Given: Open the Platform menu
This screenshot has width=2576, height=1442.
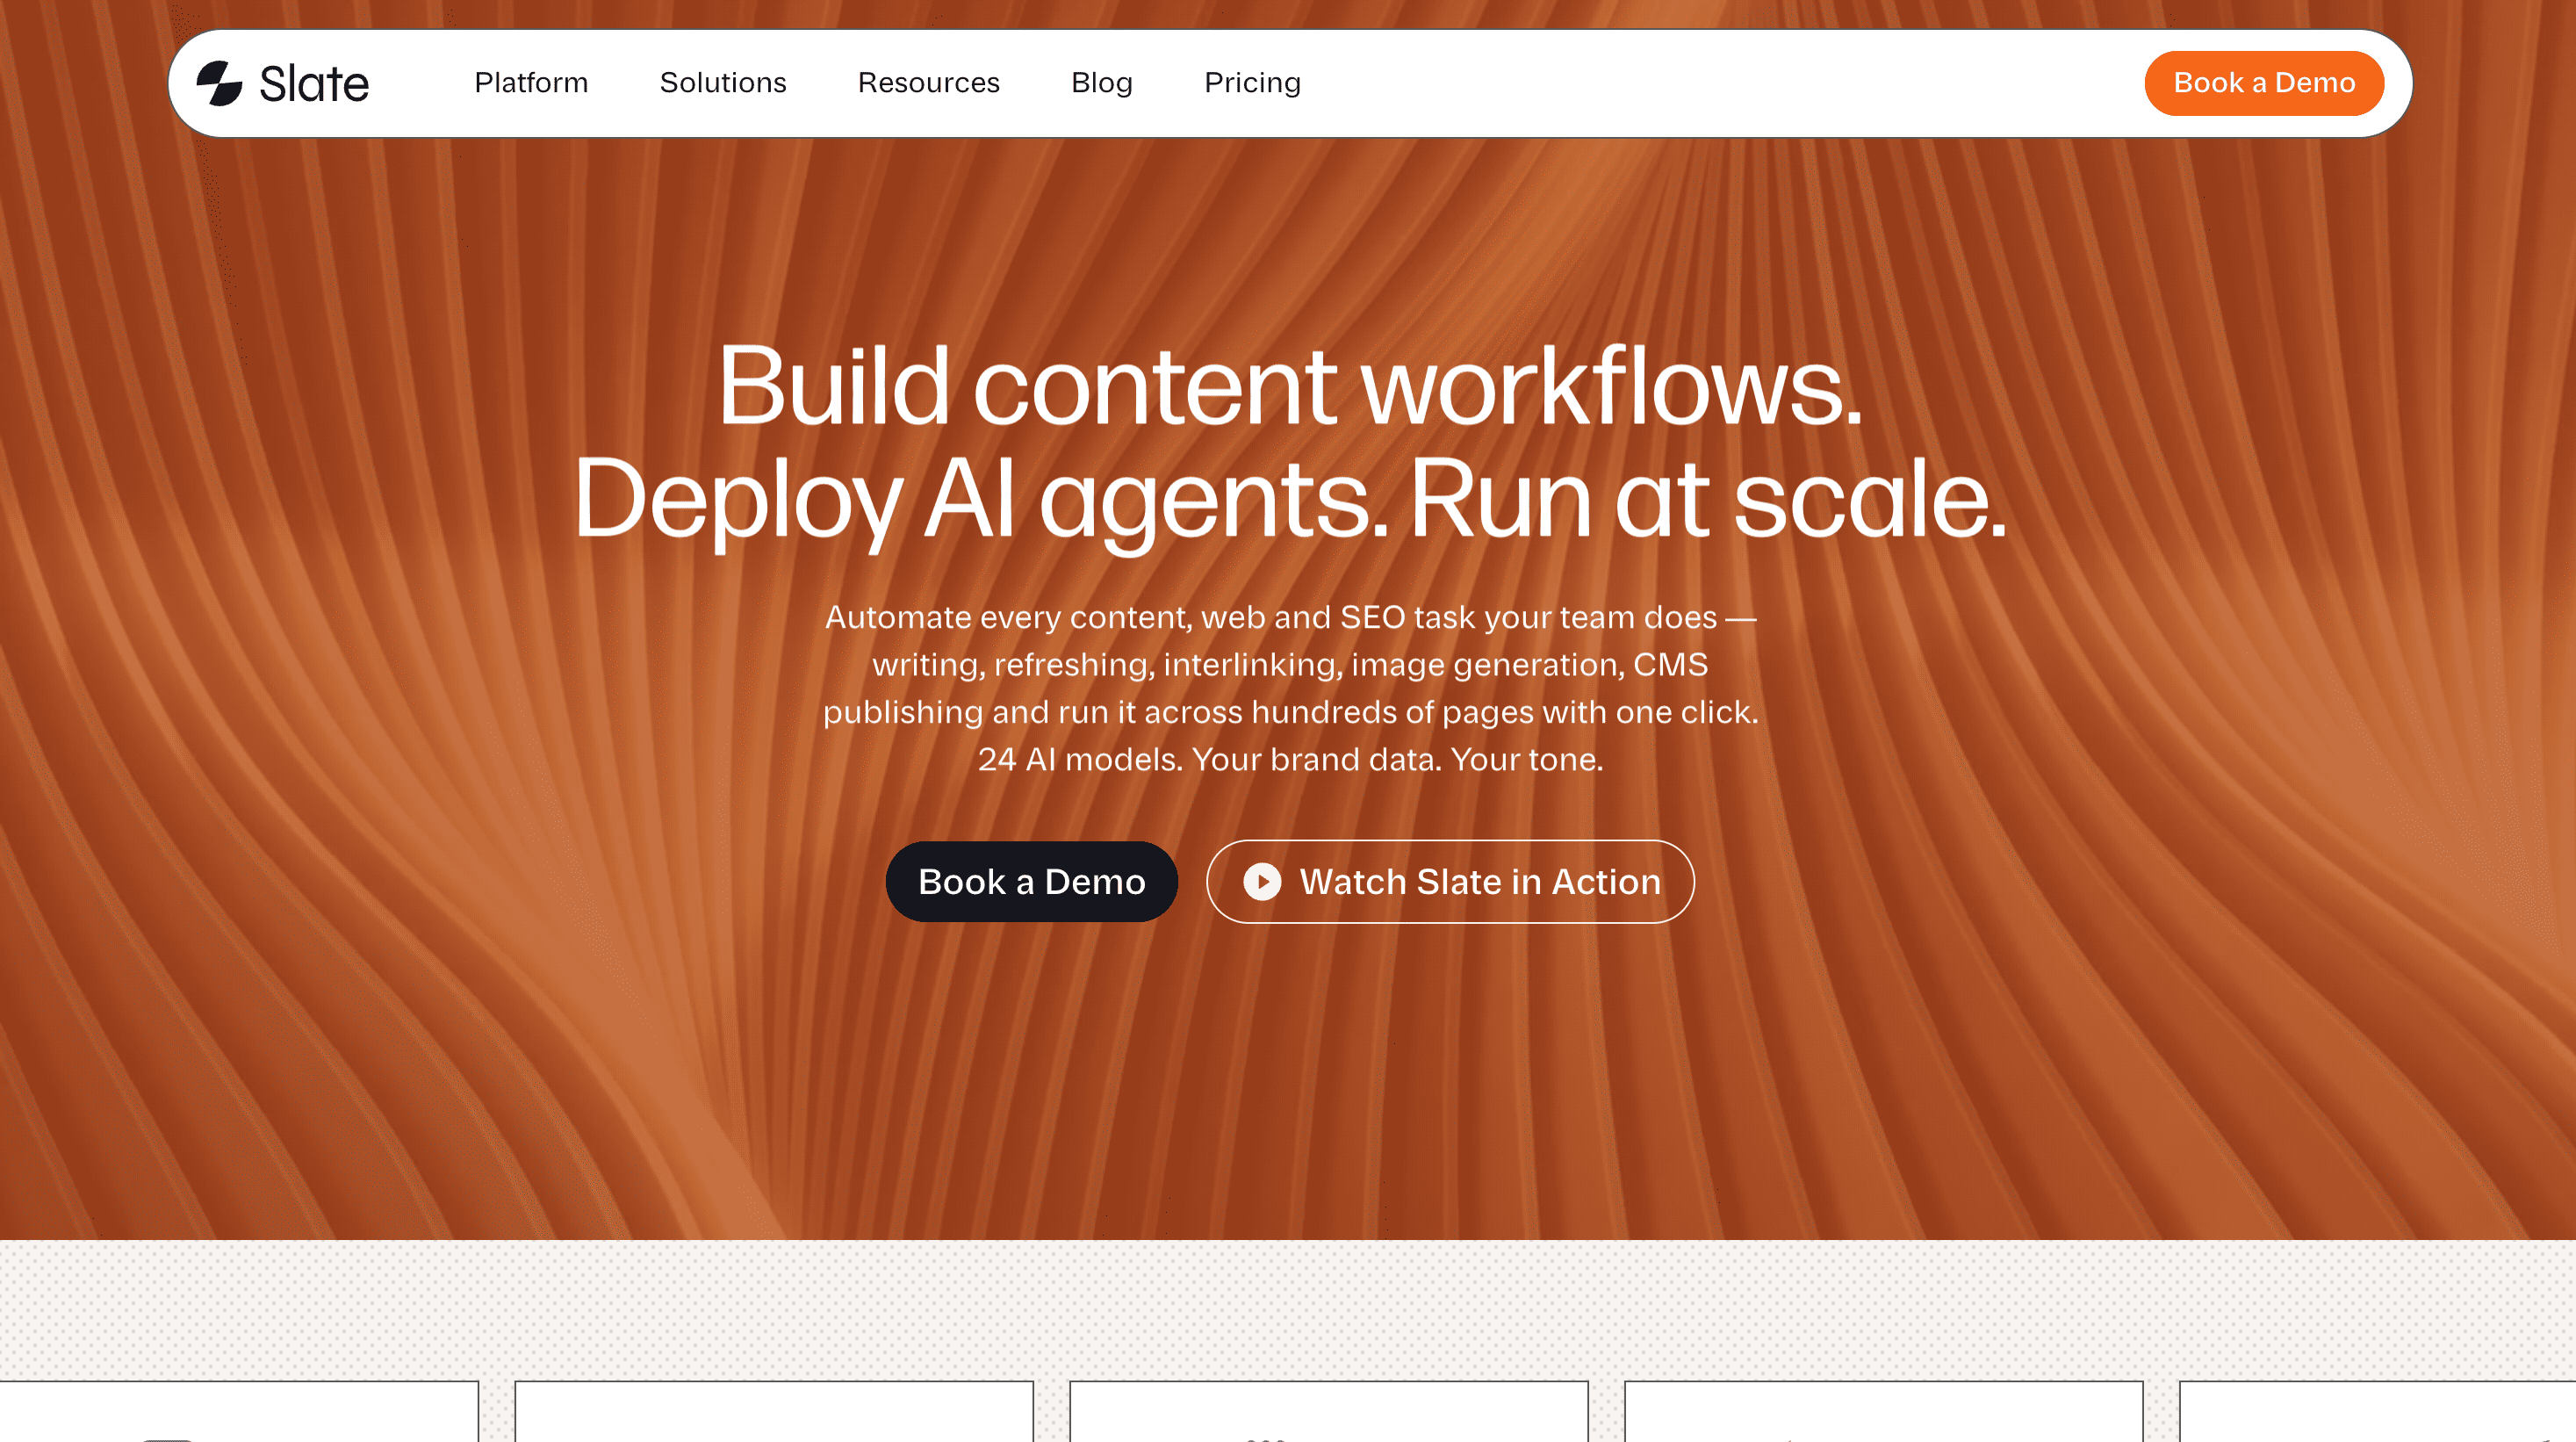Looking at the screenshot, I should [x=531, y=83].
